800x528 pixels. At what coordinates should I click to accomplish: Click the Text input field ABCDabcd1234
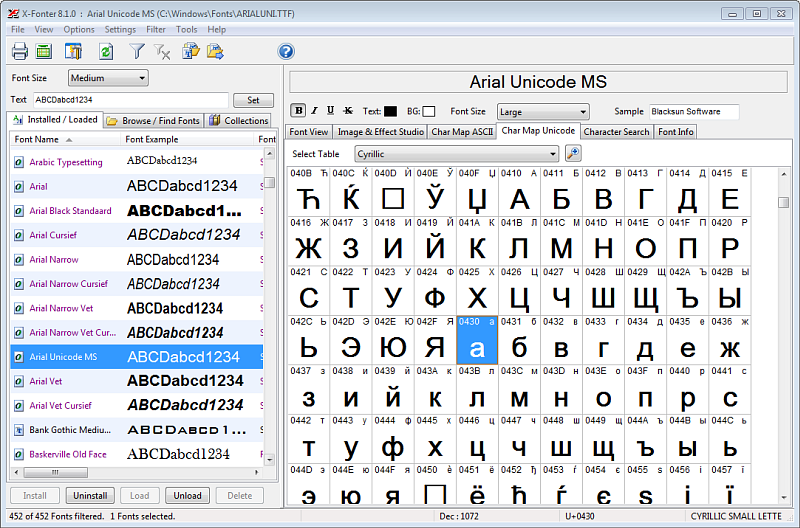coord(131,100)
